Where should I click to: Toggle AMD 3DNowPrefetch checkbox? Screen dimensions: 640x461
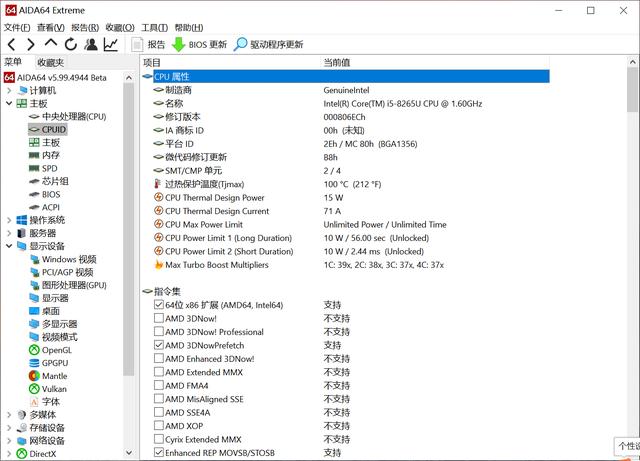click(x=159, y=345)
